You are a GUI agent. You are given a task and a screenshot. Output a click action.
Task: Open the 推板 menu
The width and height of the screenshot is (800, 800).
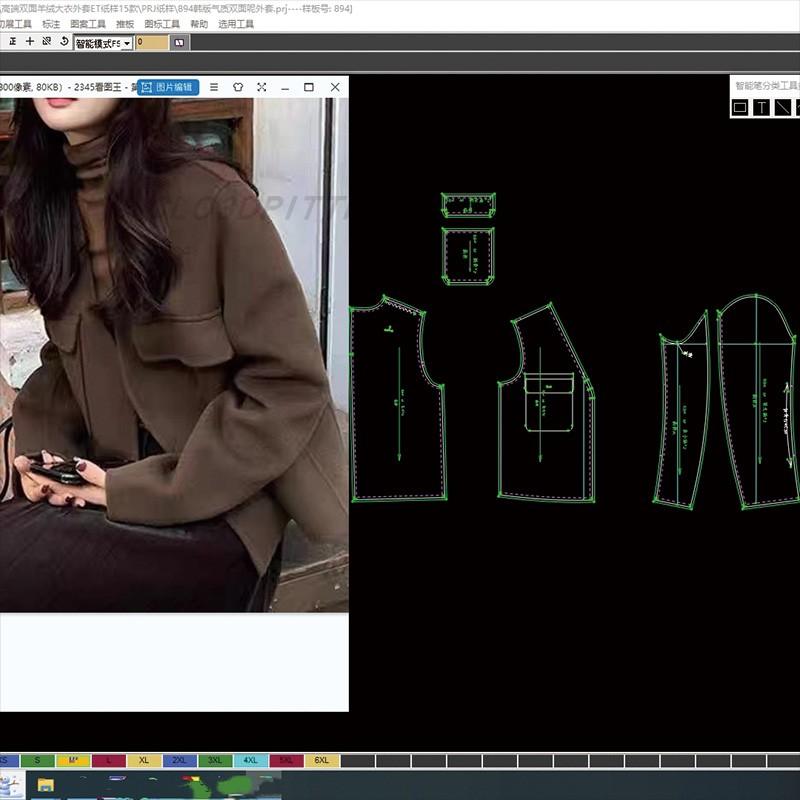click(125, 24)
